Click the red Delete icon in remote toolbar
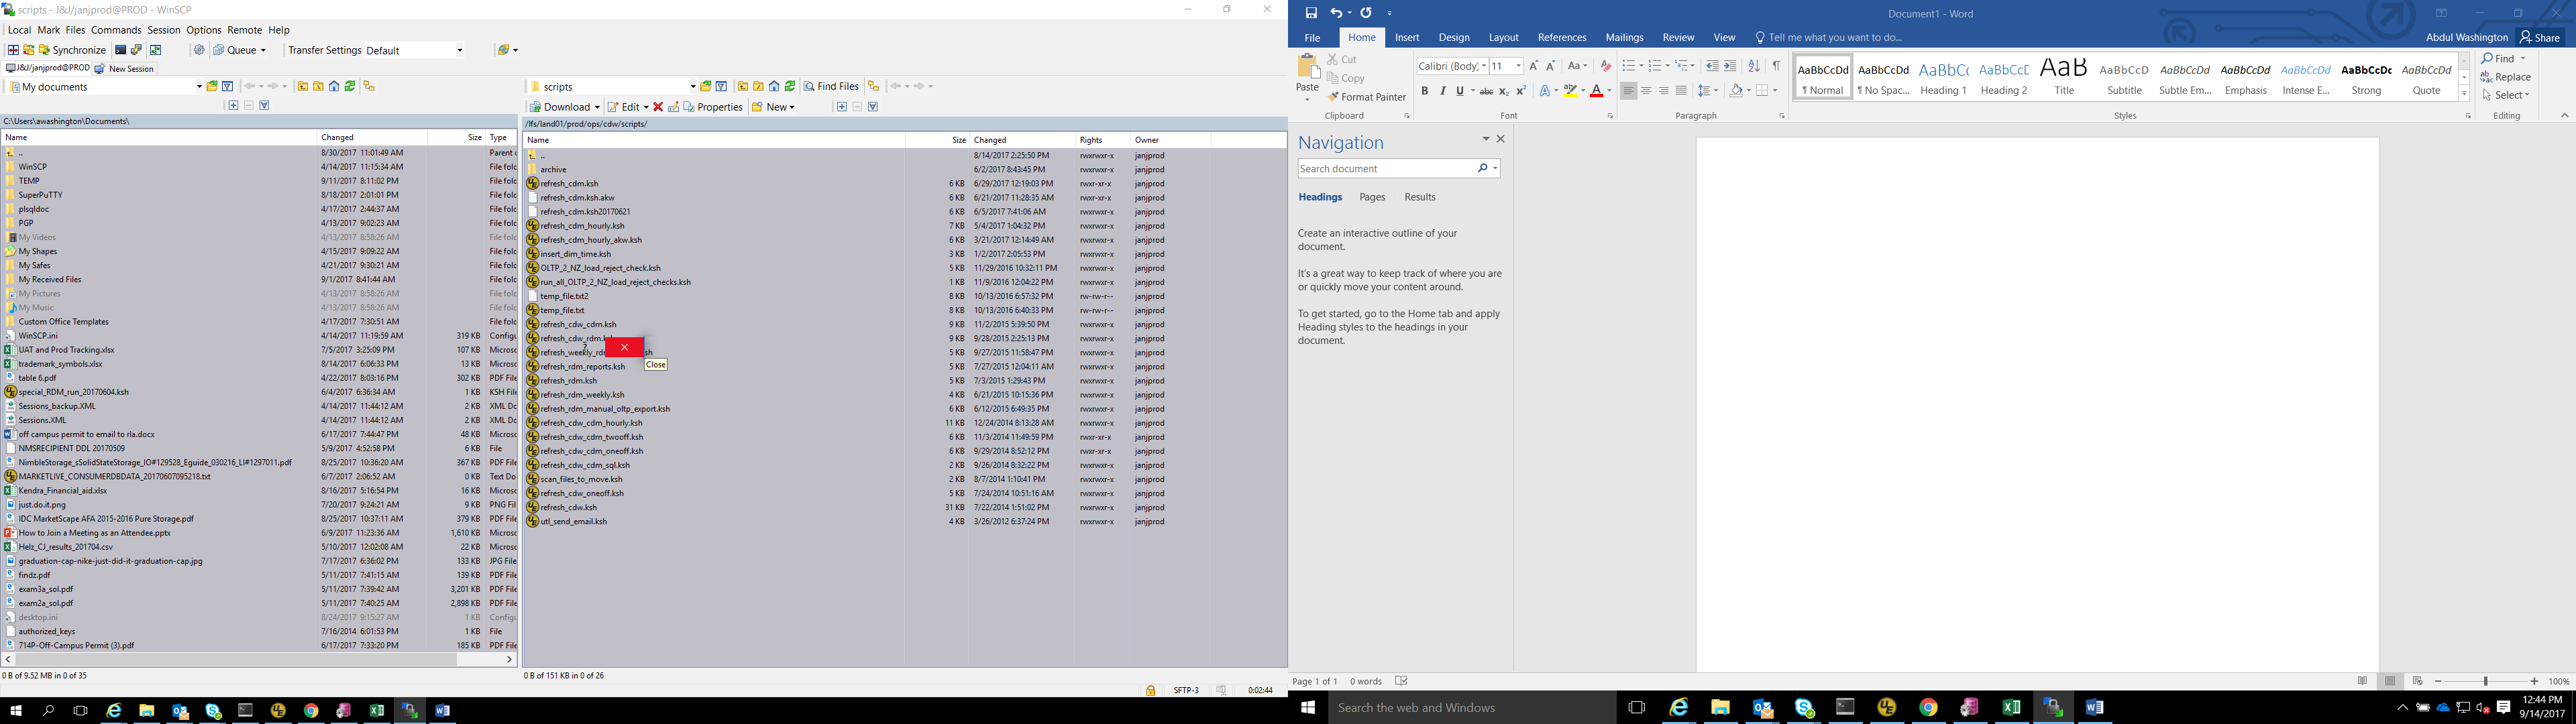The height and width of the screenshot is (724, 2576). tap(658, 107)
